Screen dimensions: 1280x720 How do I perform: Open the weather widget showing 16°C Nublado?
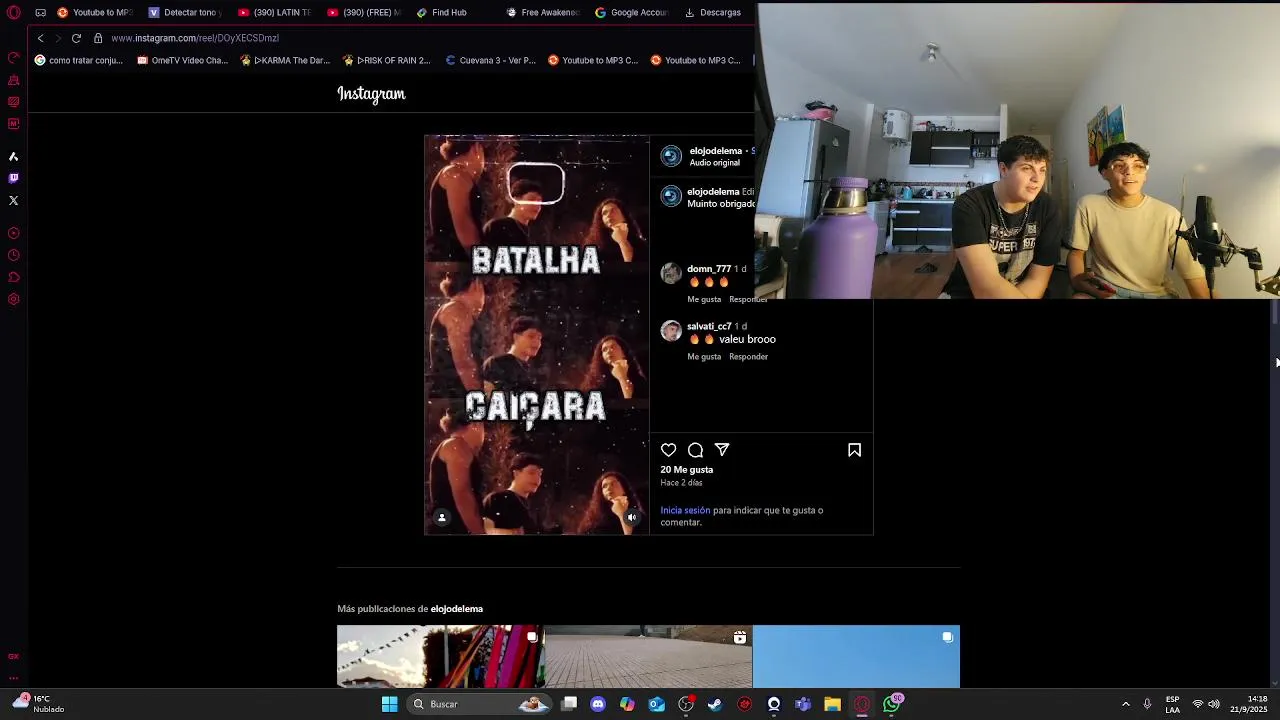click(x=38, y=704)
